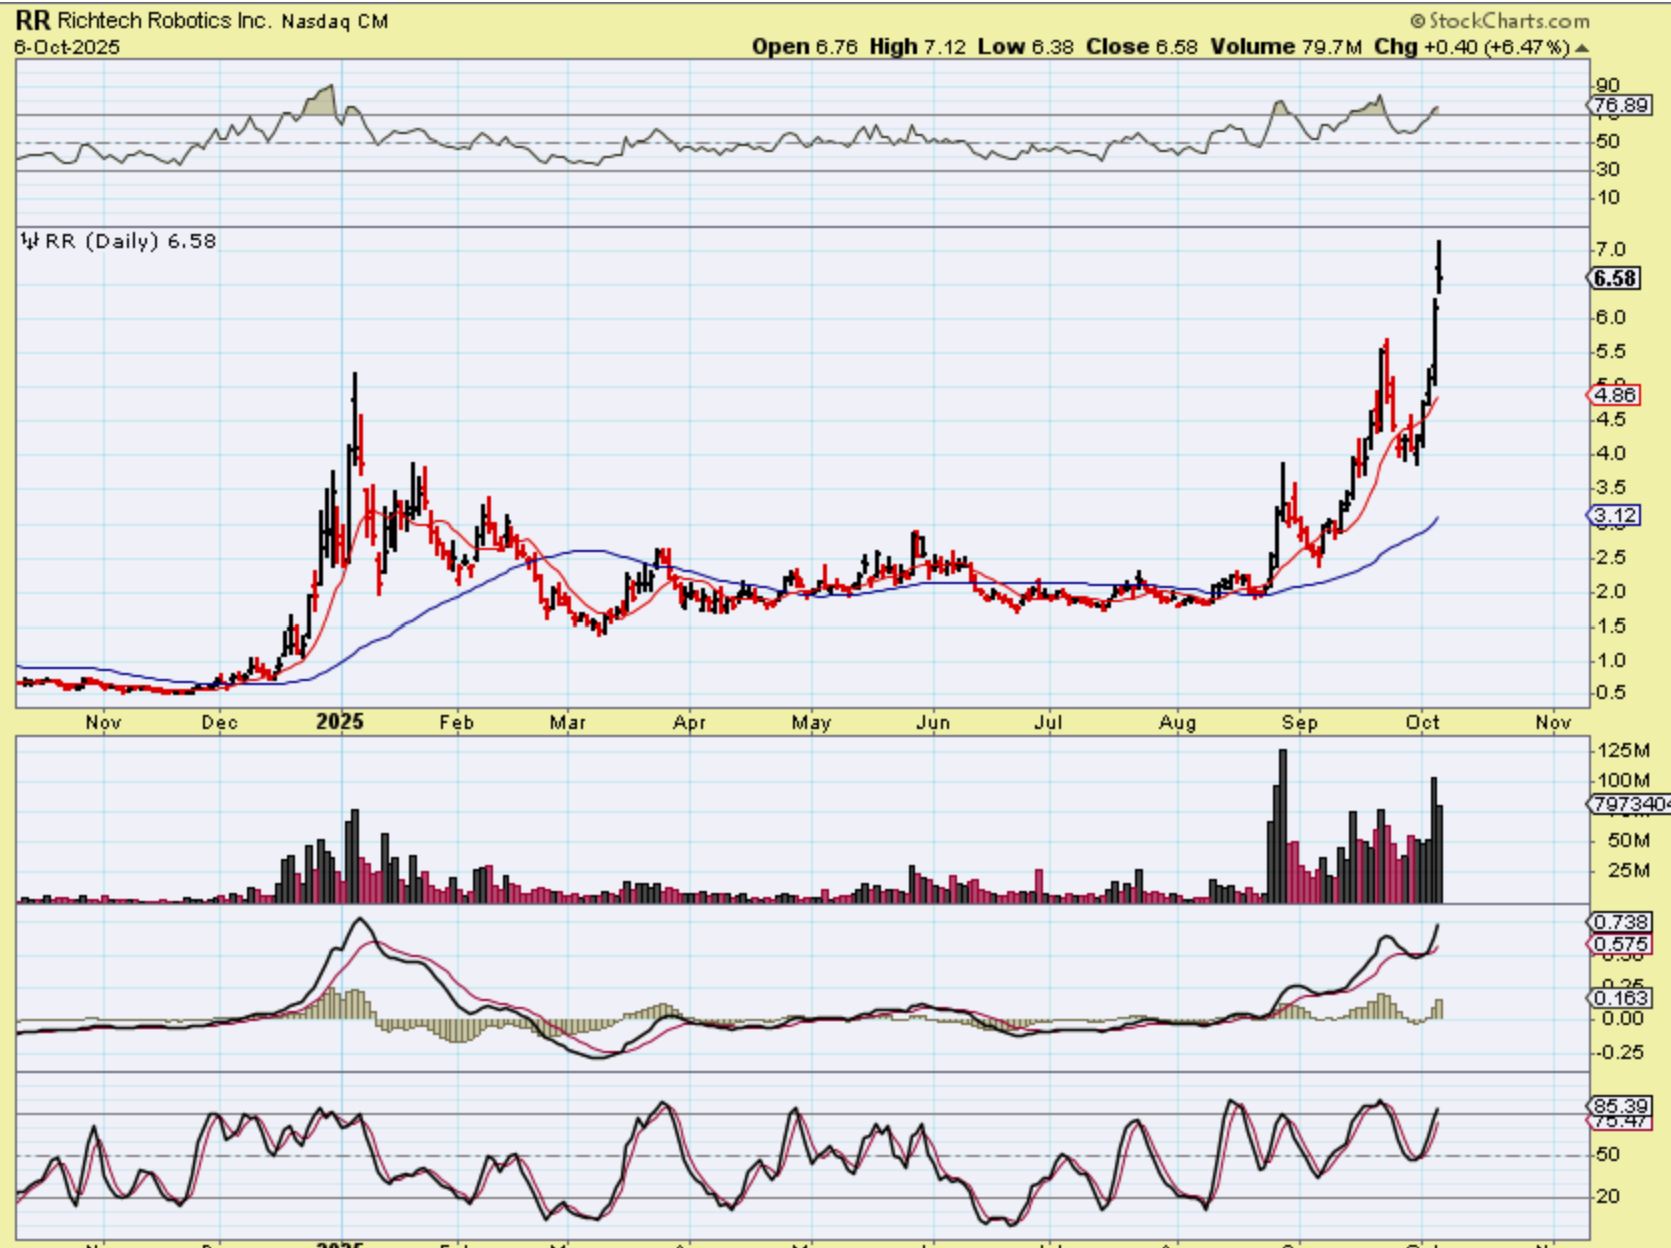Image resolution: width=1671 pixels, height=1248 pixels.
Task: Click the current volume tag 7973404
Action: point(1630,804)
